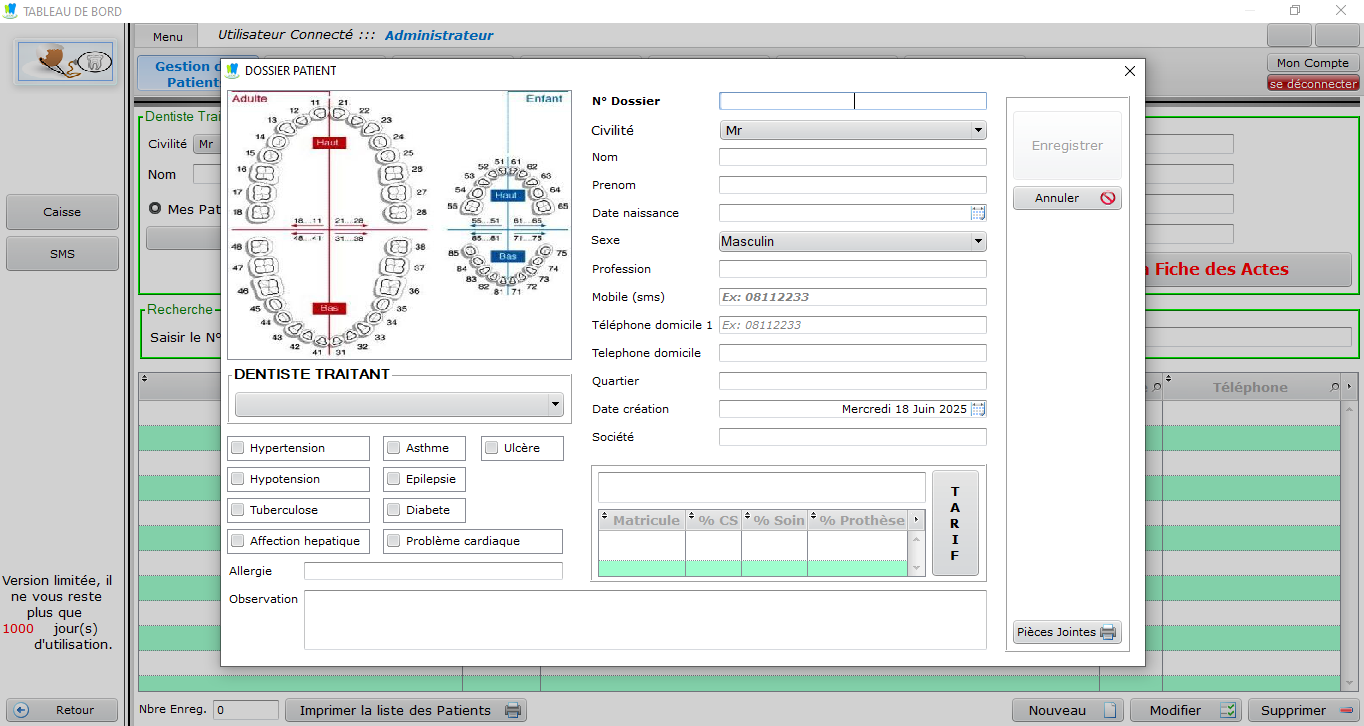Check the Hypertension checkbox
Image resolution: width=1364 pixels, height=726 pixels.
[x=238, y=448]
